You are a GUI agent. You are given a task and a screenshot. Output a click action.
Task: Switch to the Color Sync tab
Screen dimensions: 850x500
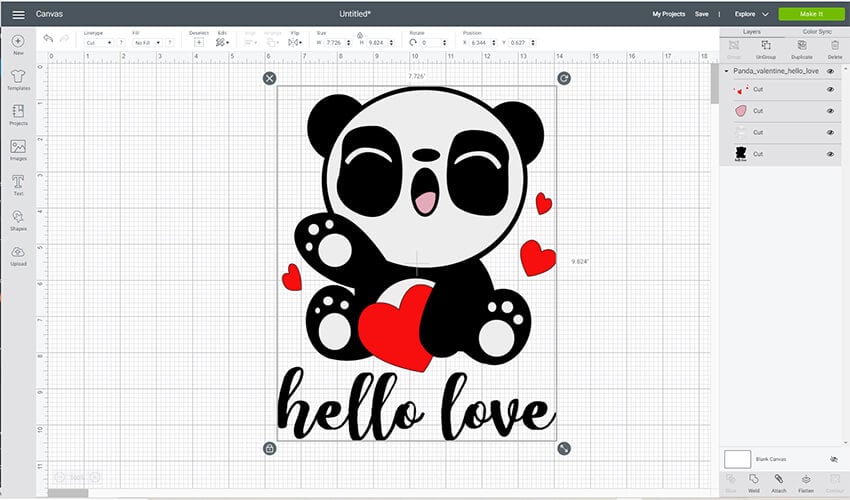817,32
